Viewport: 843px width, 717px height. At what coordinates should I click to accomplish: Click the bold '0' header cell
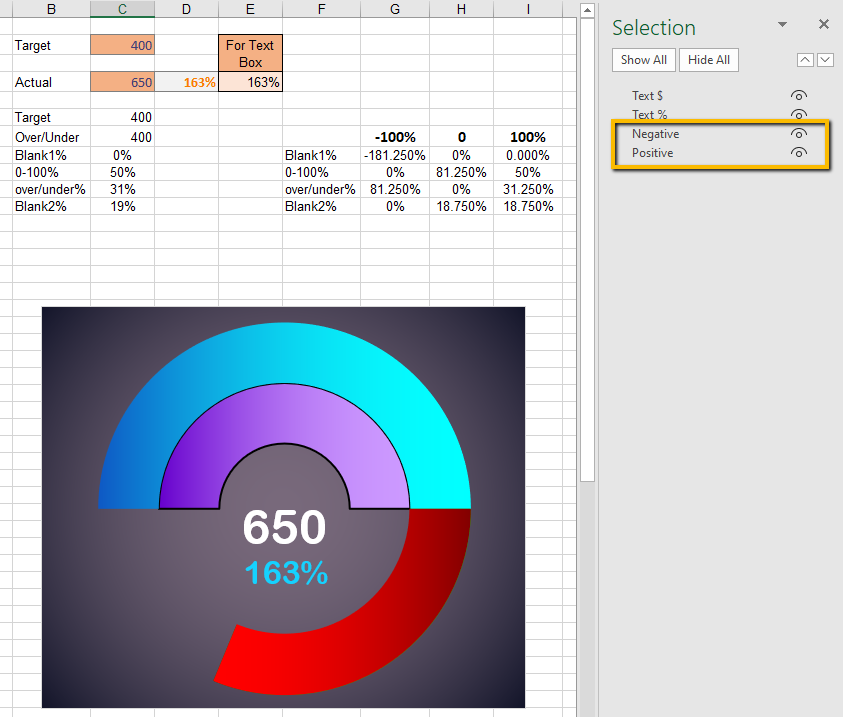461,137
